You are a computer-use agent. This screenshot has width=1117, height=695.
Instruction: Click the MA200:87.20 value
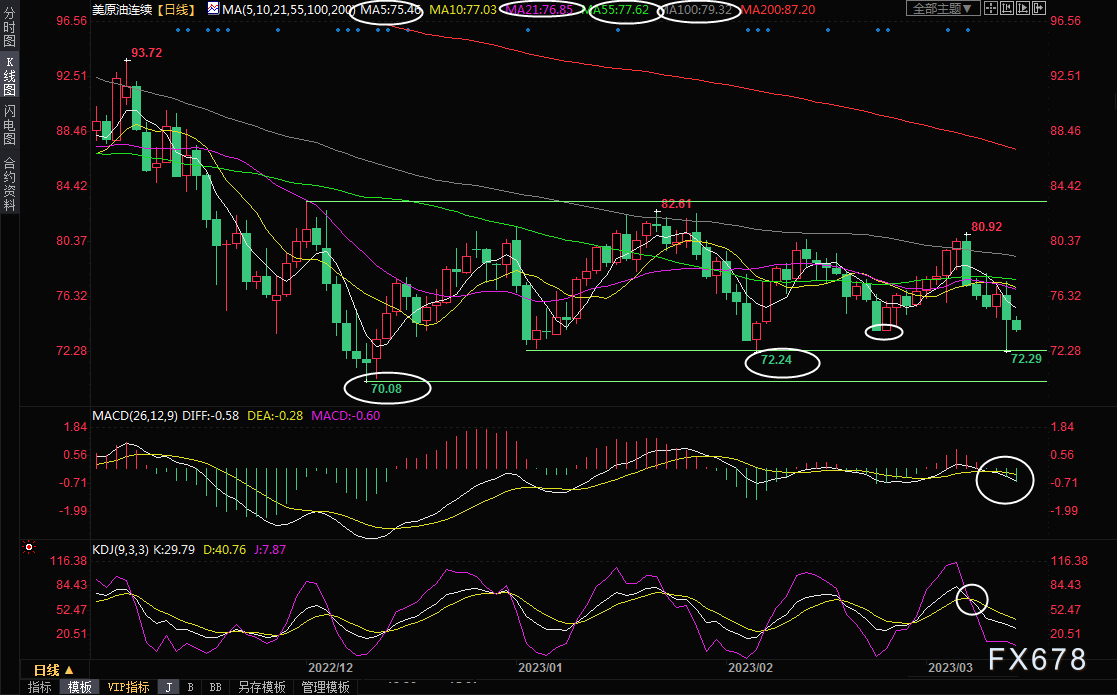coord(779,10)
